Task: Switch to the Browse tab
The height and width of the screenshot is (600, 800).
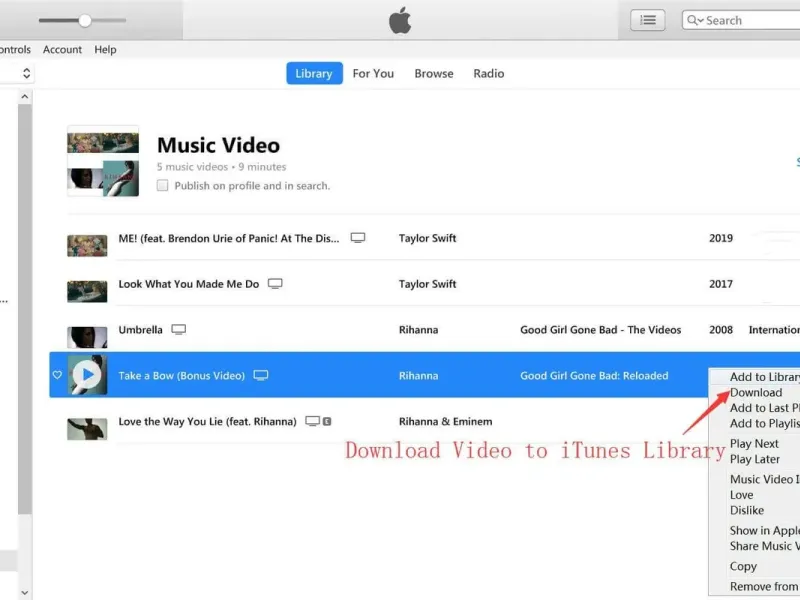Action: [x=434, y=73]
